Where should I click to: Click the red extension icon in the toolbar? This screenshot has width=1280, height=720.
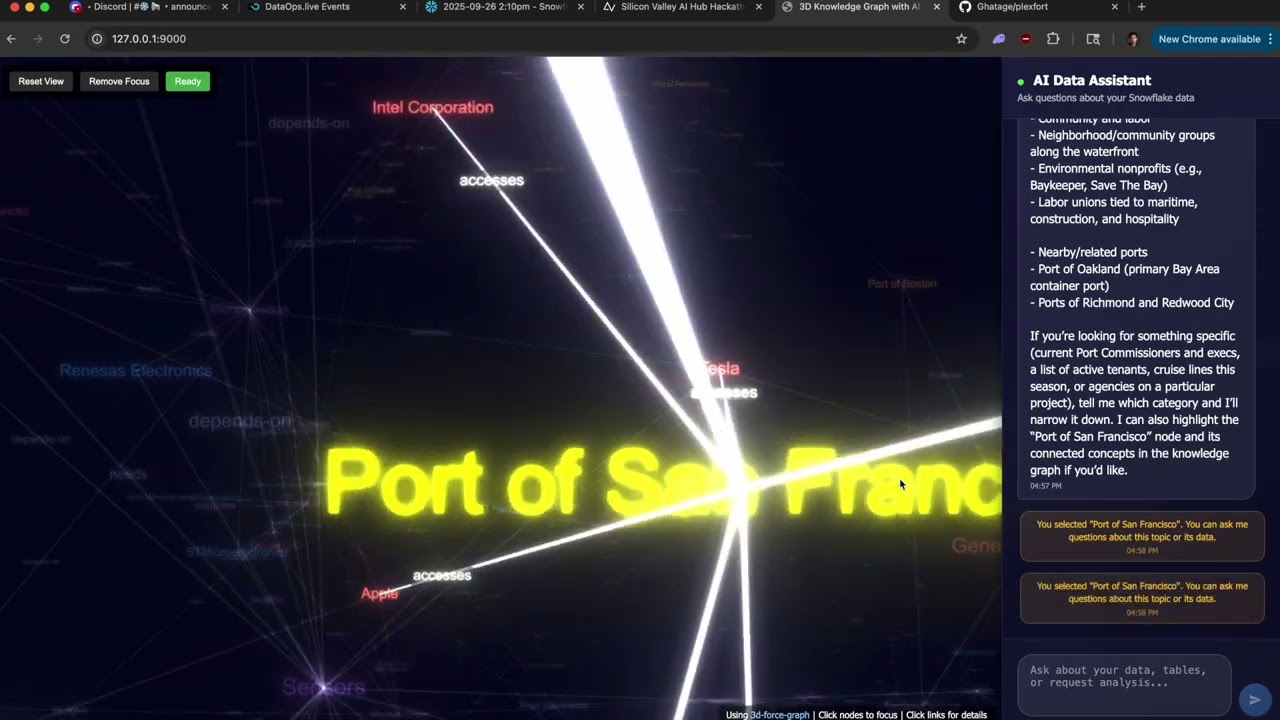(1025, 39)
